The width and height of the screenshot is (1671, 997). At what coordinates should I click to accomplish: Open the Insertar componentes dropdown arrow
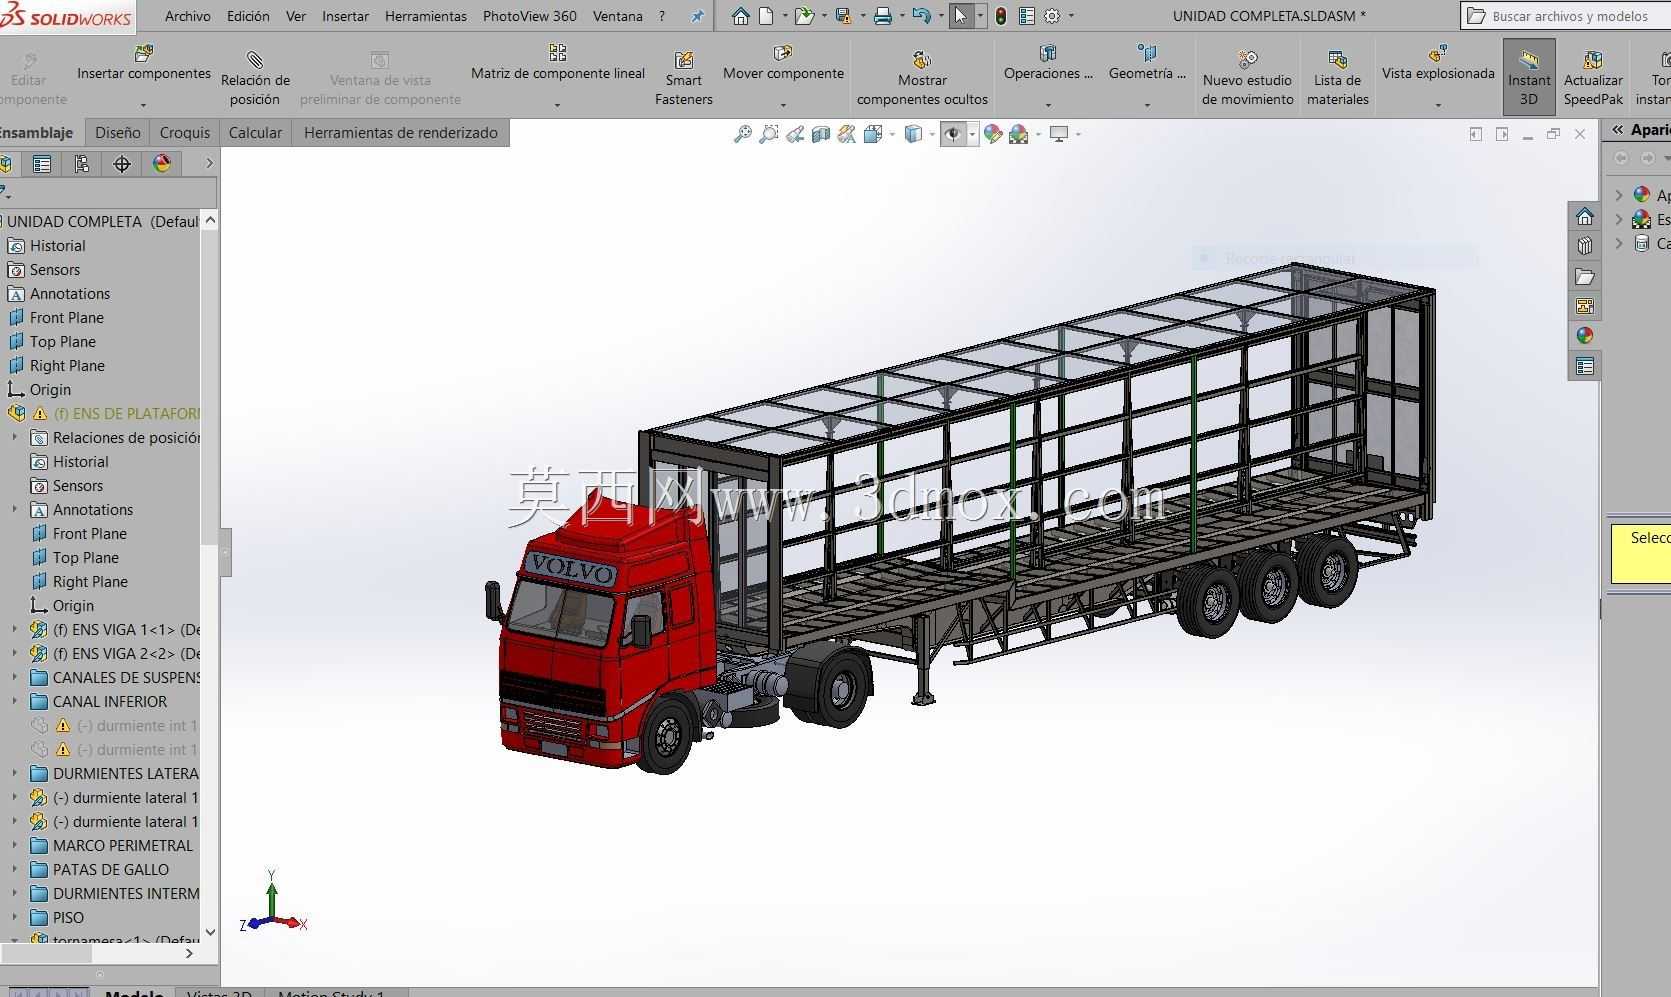[143, 104]
